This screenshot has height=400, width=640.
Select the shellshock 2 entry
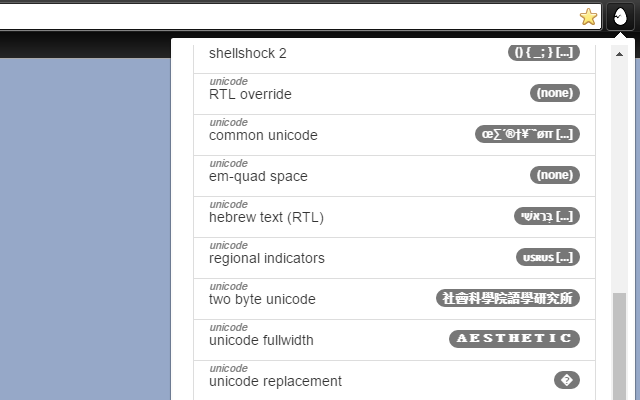click(x=248, y=53)
